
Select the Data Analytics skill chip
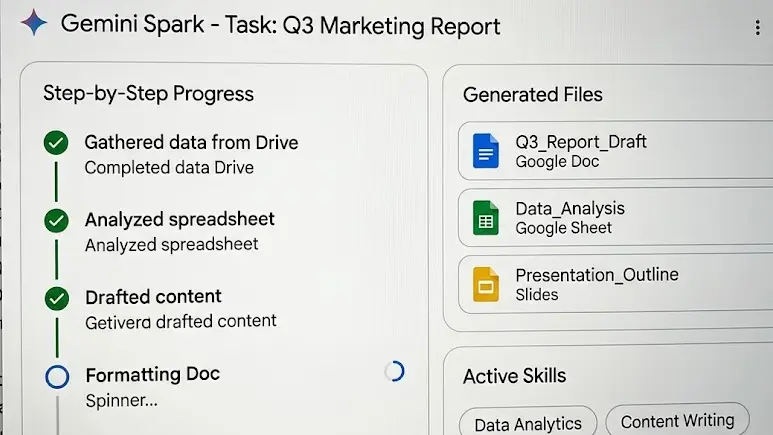pos(528,424)
